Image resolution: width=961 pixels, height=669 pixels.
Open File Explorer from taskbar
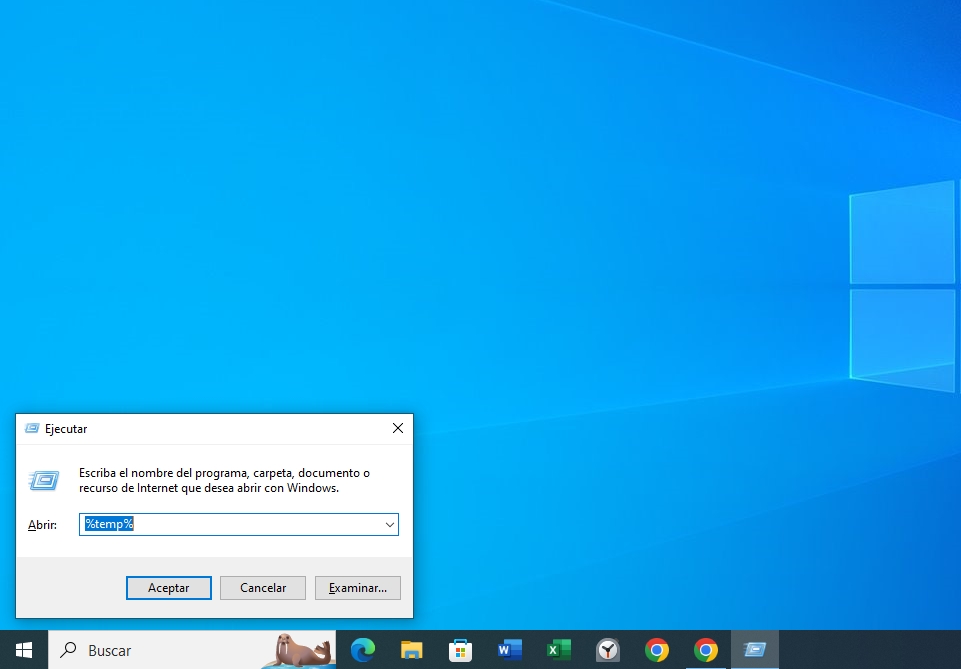[412, 650]
